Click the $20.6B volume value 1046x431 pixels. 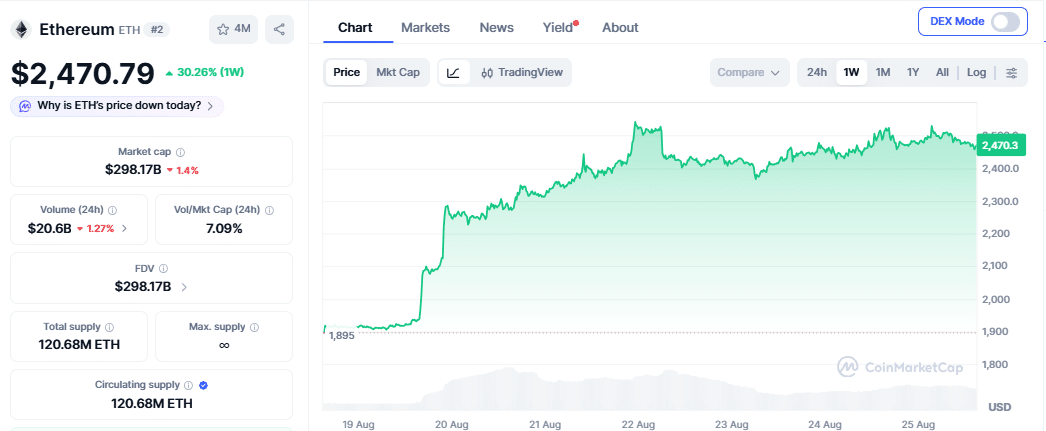(49, 228)
